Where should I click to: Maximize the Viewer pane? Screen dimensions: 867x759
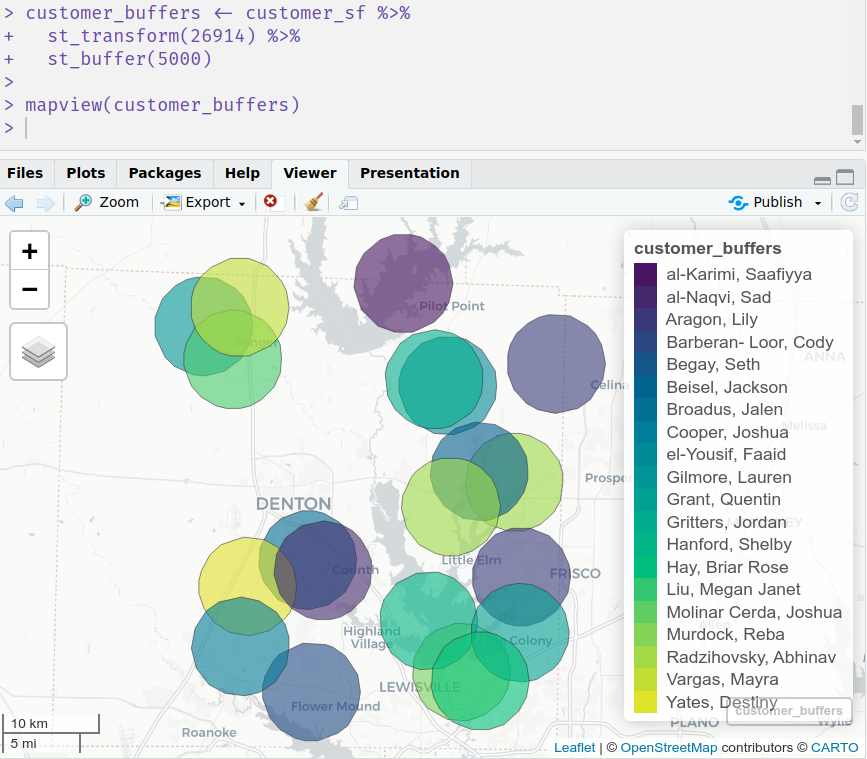point(845,177)
